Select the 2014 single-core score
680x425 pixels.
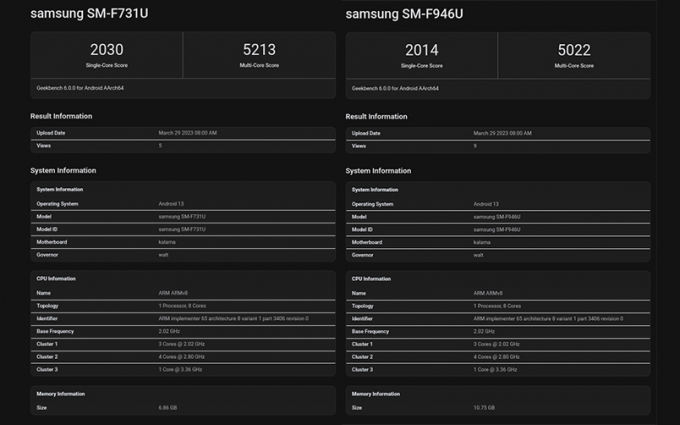(x=422, y=50)
